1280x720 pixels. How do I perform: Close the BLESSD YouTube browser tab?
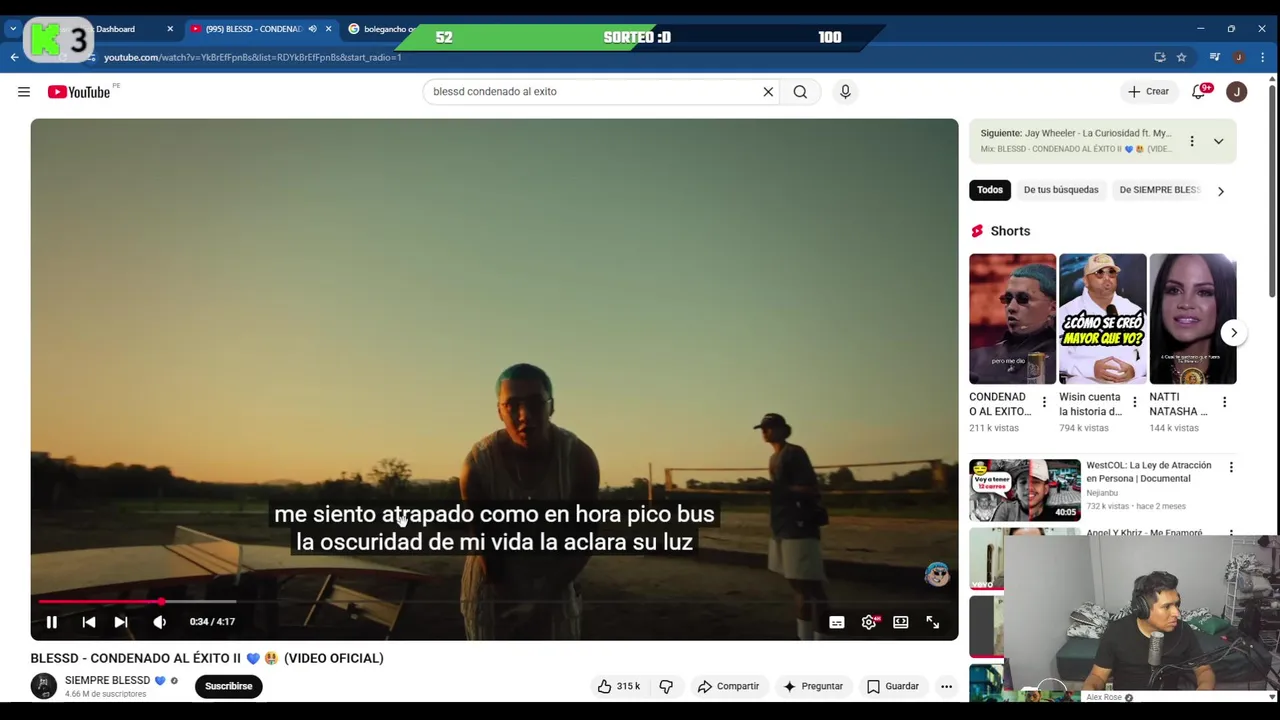click(x=328, y=29)
